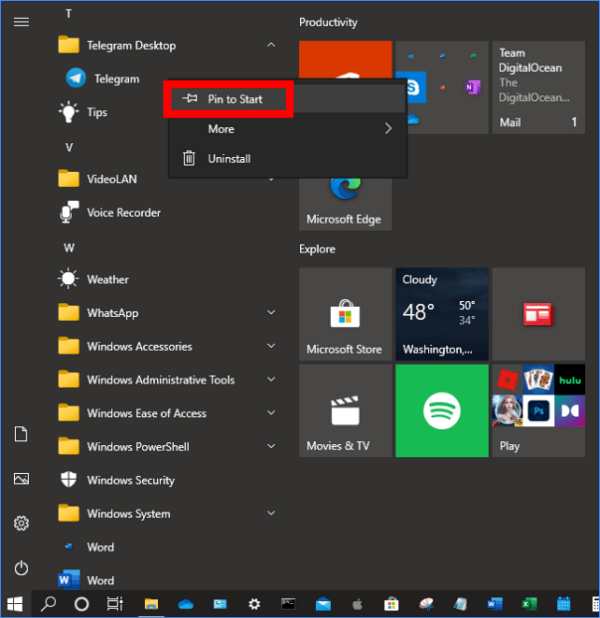This screenshot has height=618, width=600.
Task: Click the Productivity group heading
Action: pos(328,22)
